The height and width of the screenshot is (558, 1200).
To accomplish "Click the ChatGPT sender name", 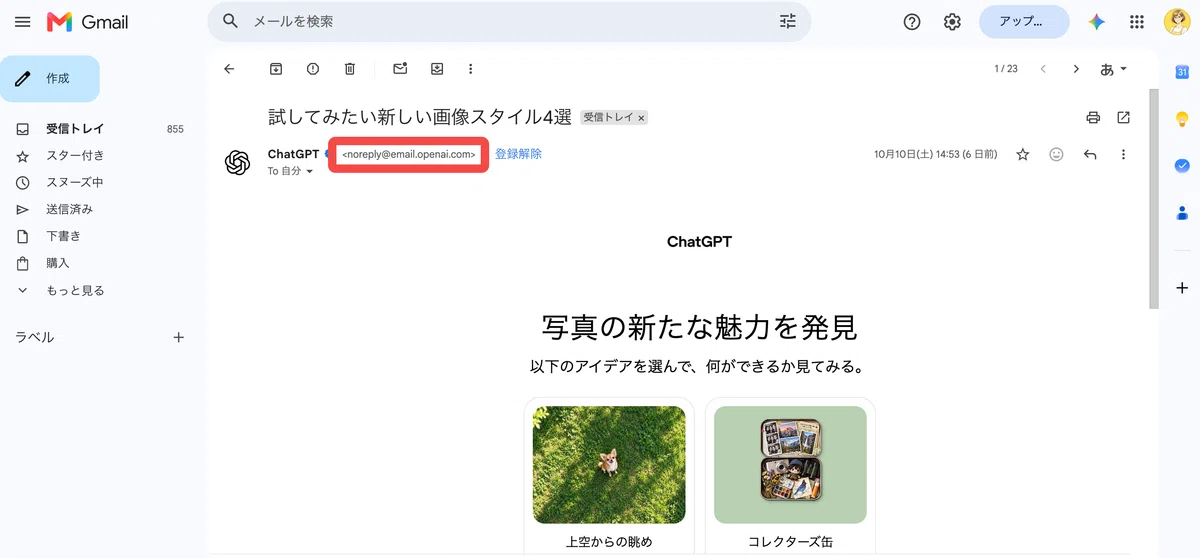I will click(x=291, y=154).
